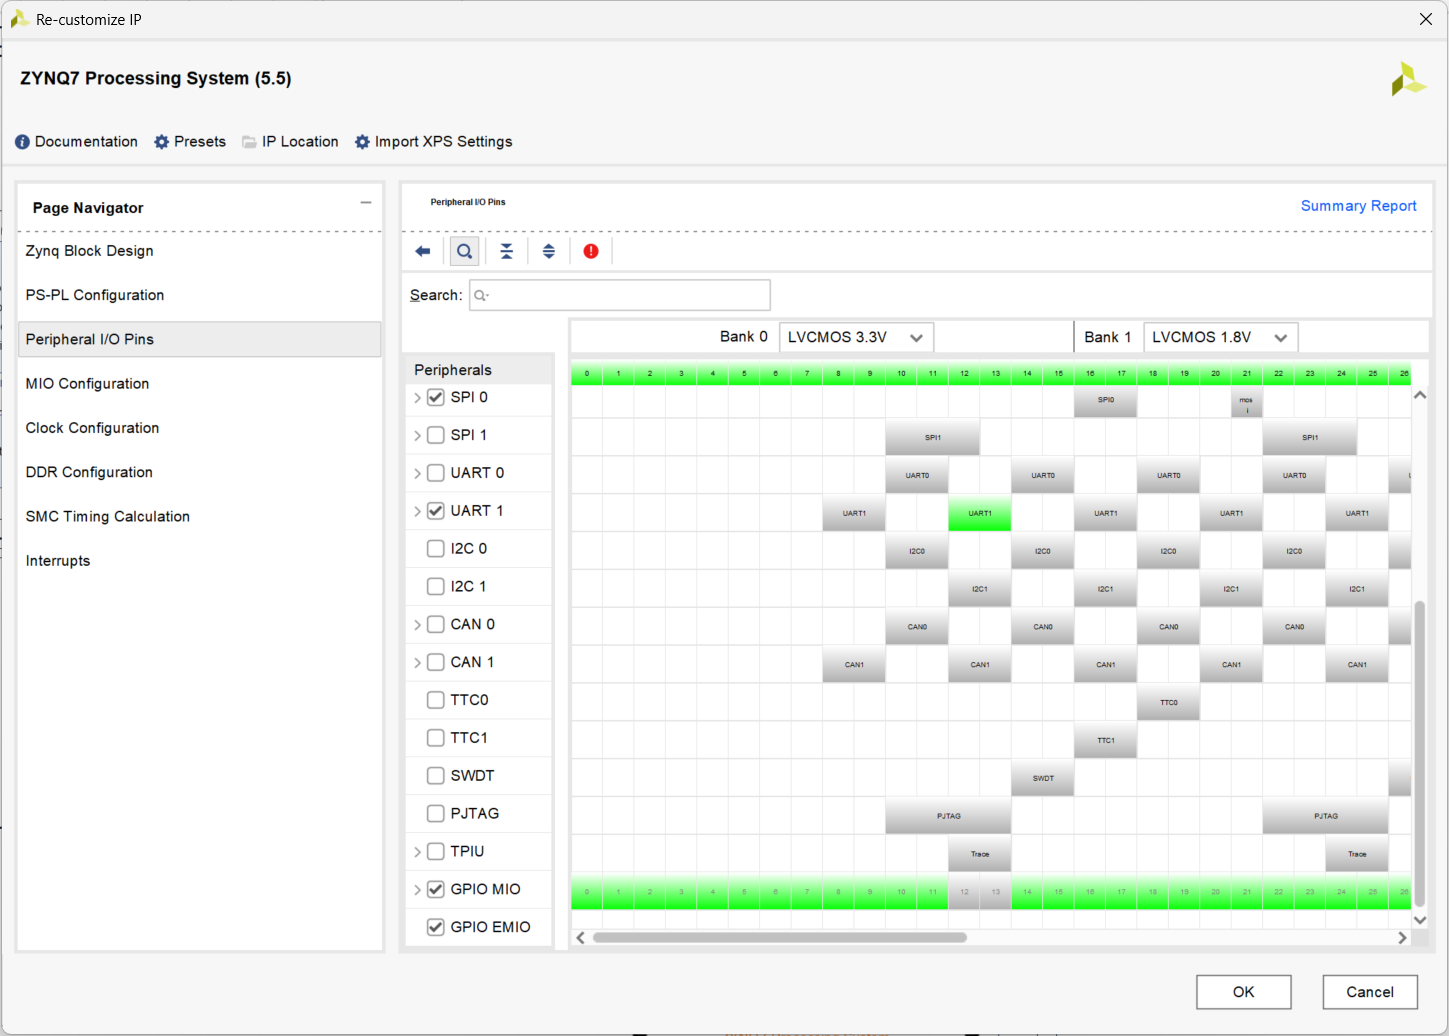Click the TTC0 pin block
This screenshot has height=1036, width=1449.
tap(1168, 702)
